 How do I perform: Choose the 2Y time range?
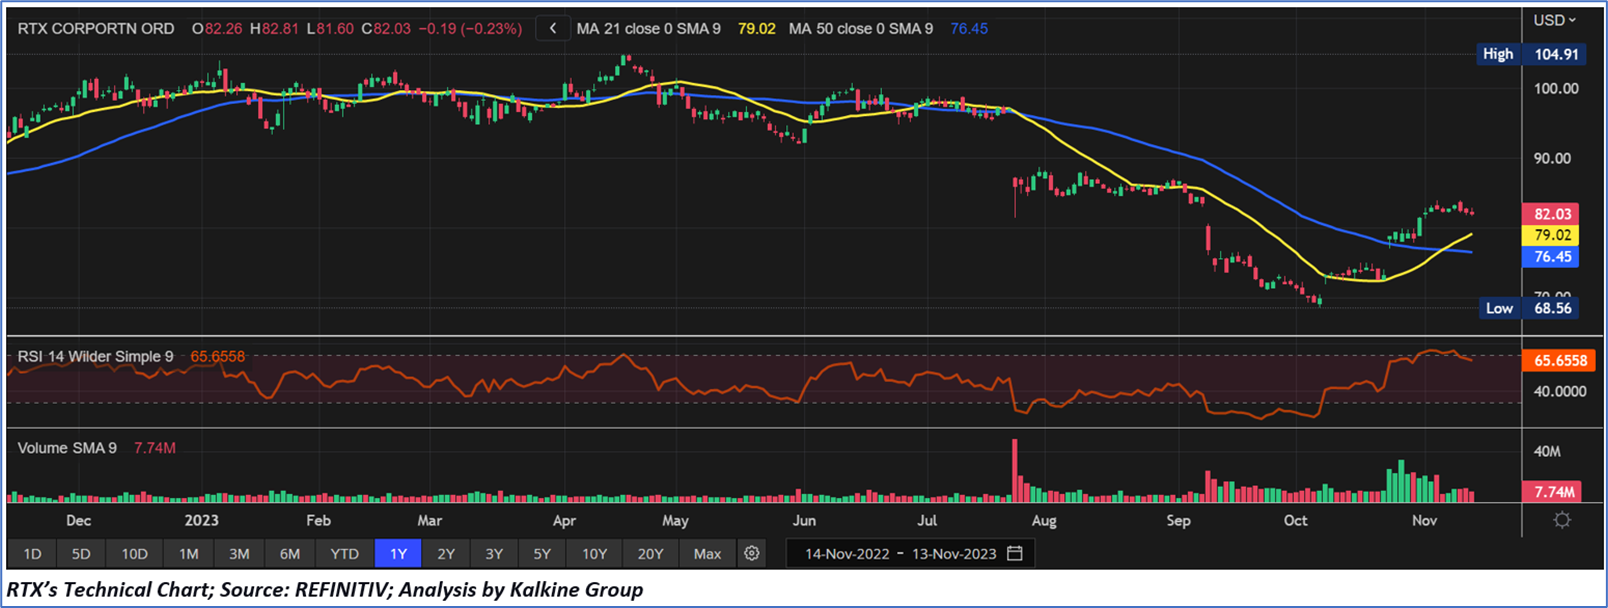(446, 553)
